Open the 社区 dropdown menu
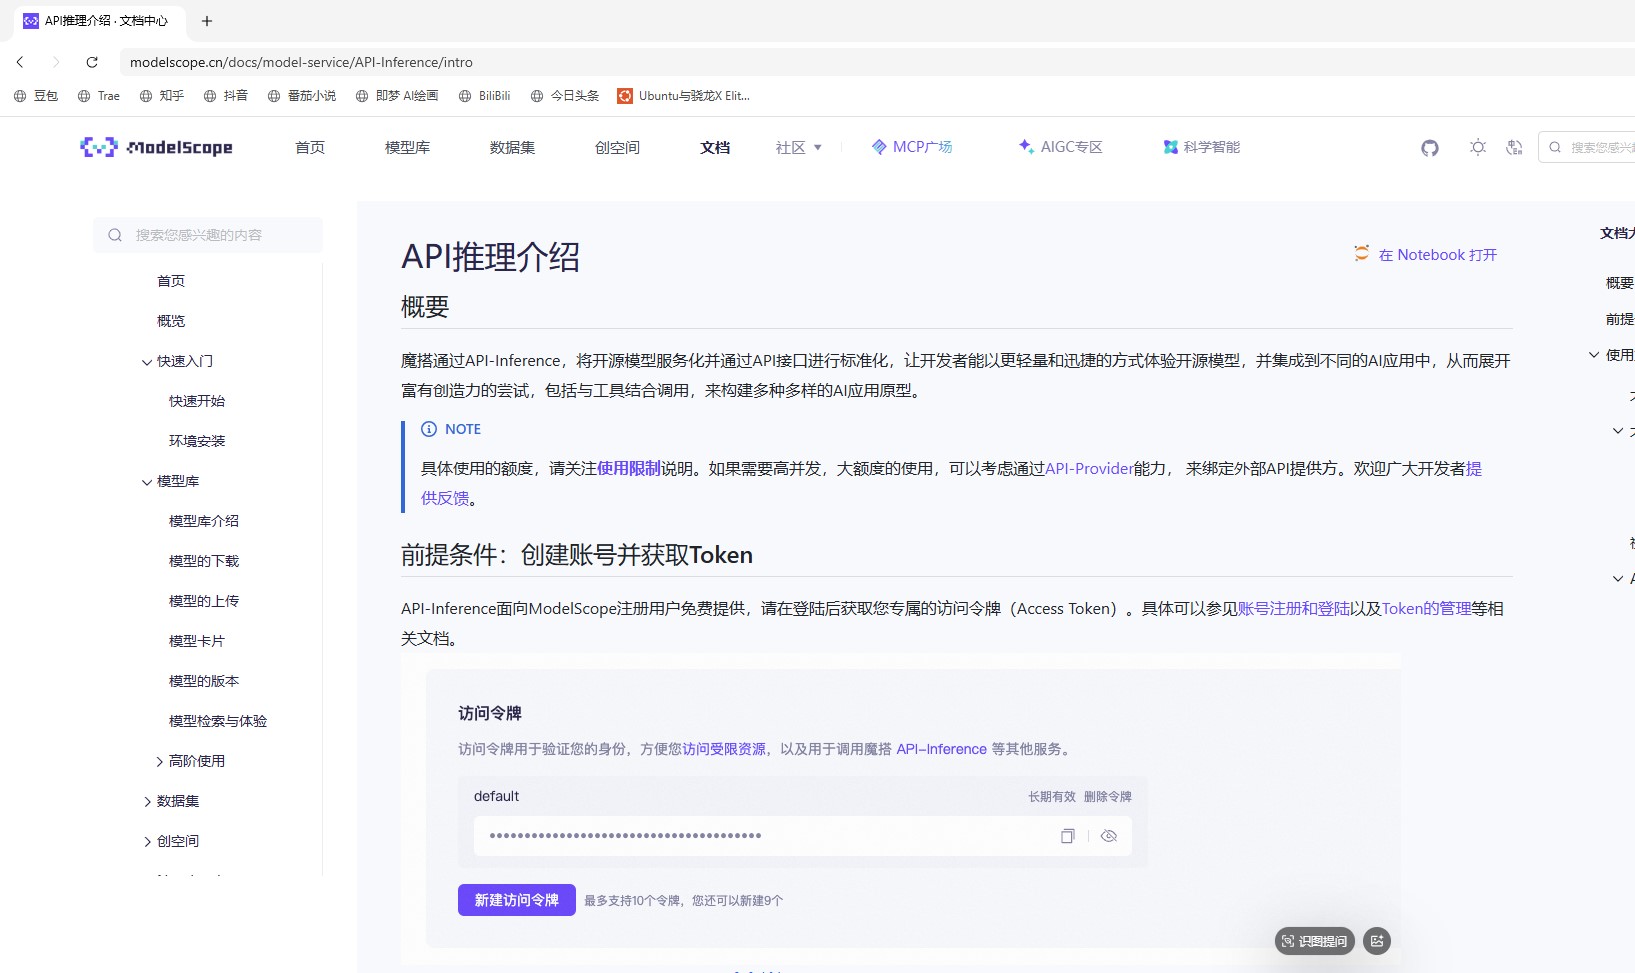 [x=799, y=148]
